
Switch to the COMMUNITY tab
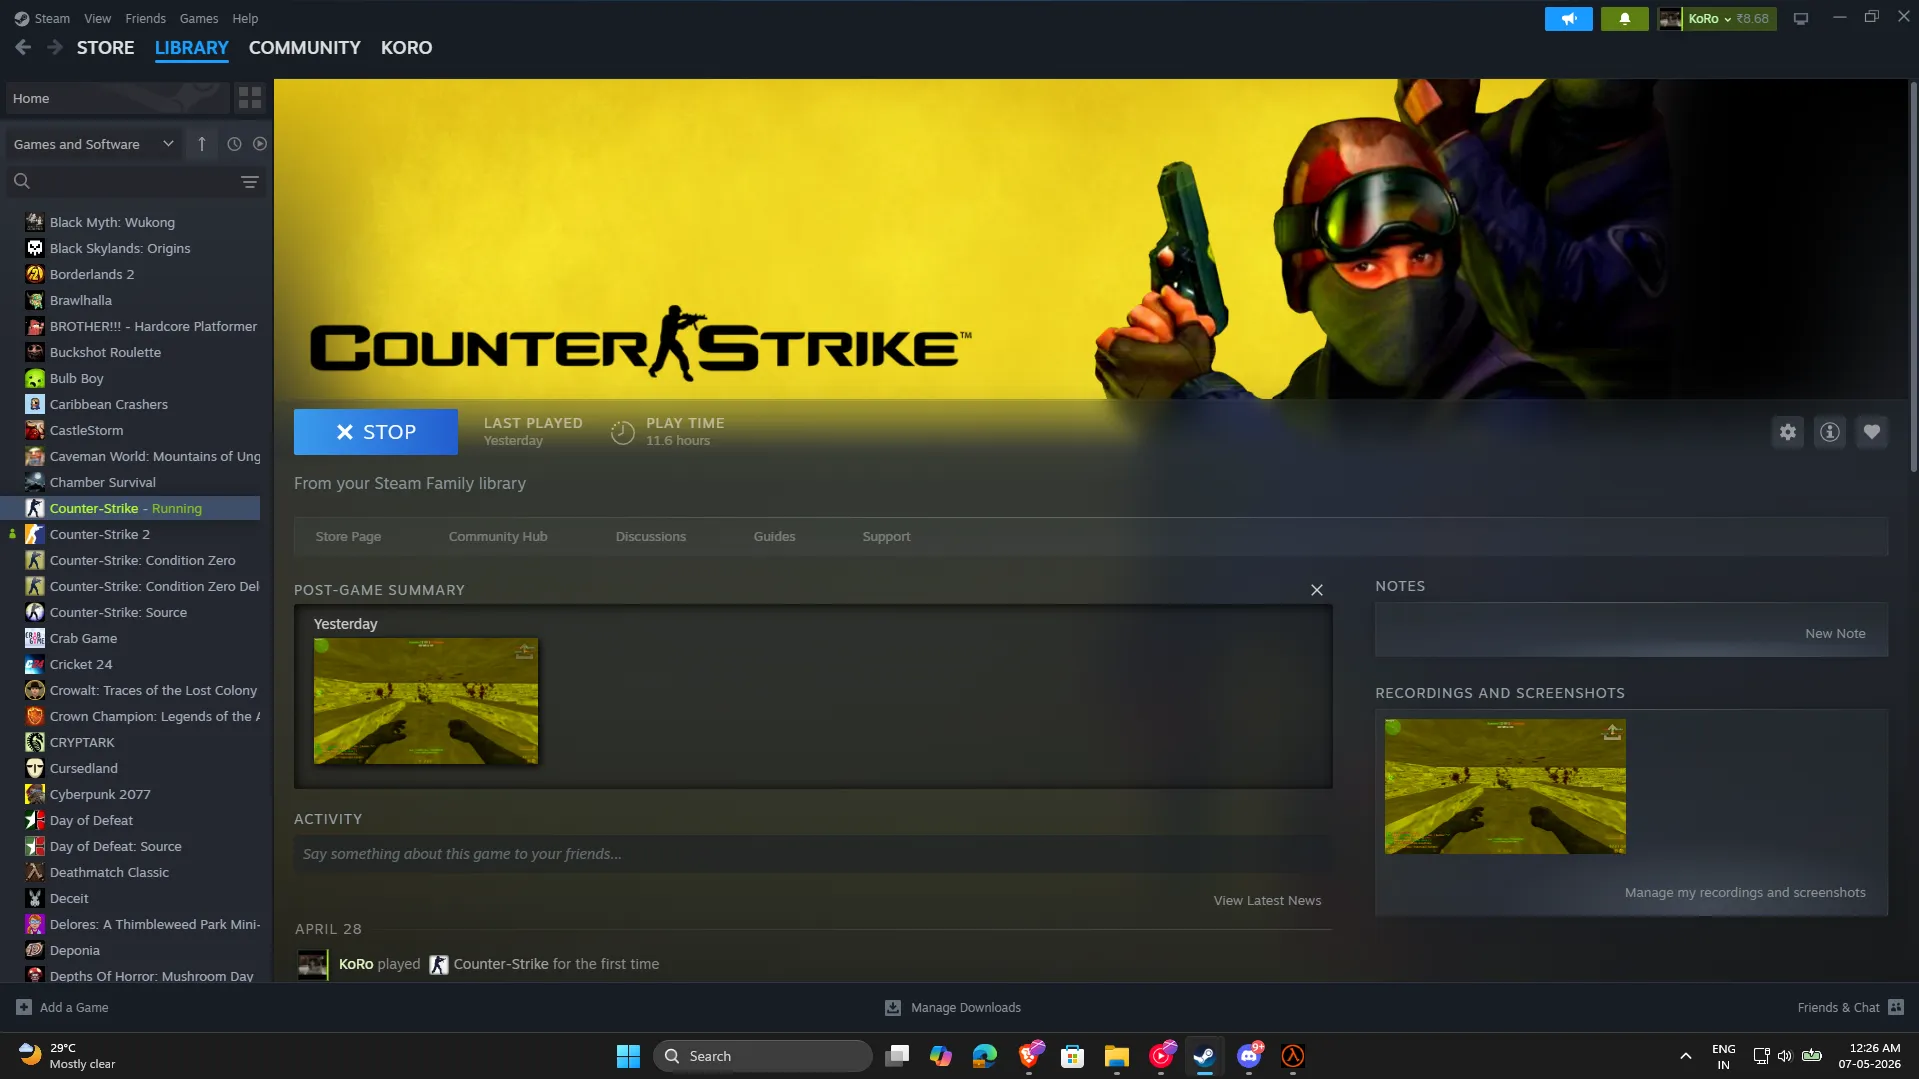point(304,47)
